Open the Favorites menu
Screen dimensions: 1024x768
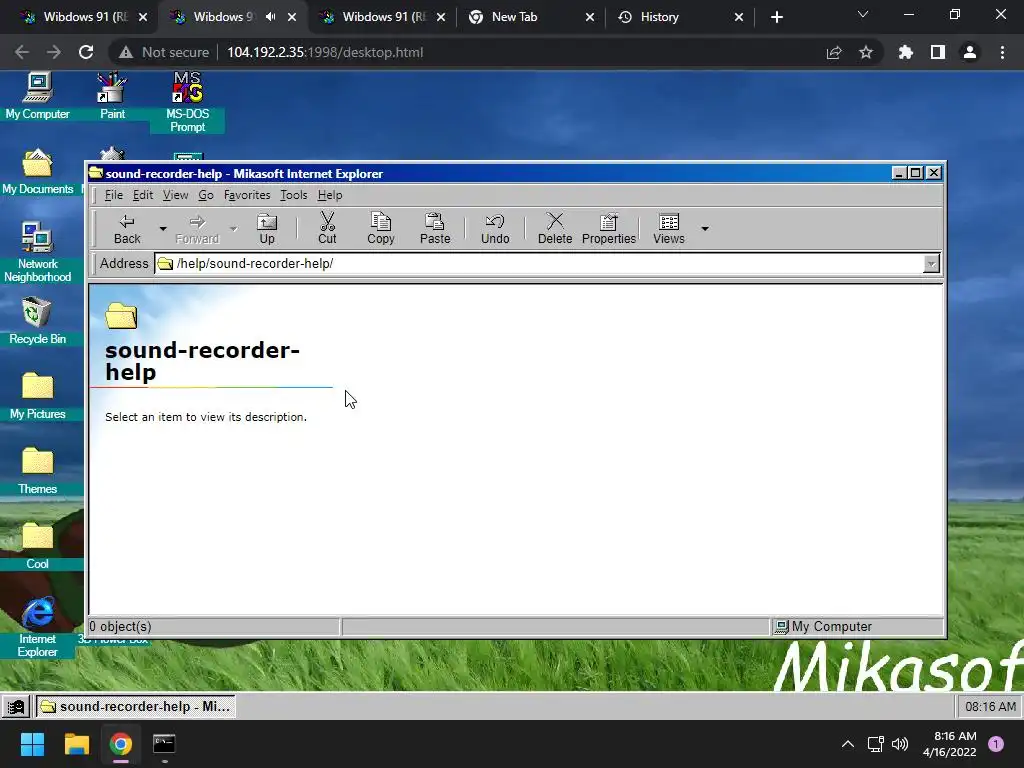tap(247, 195)
